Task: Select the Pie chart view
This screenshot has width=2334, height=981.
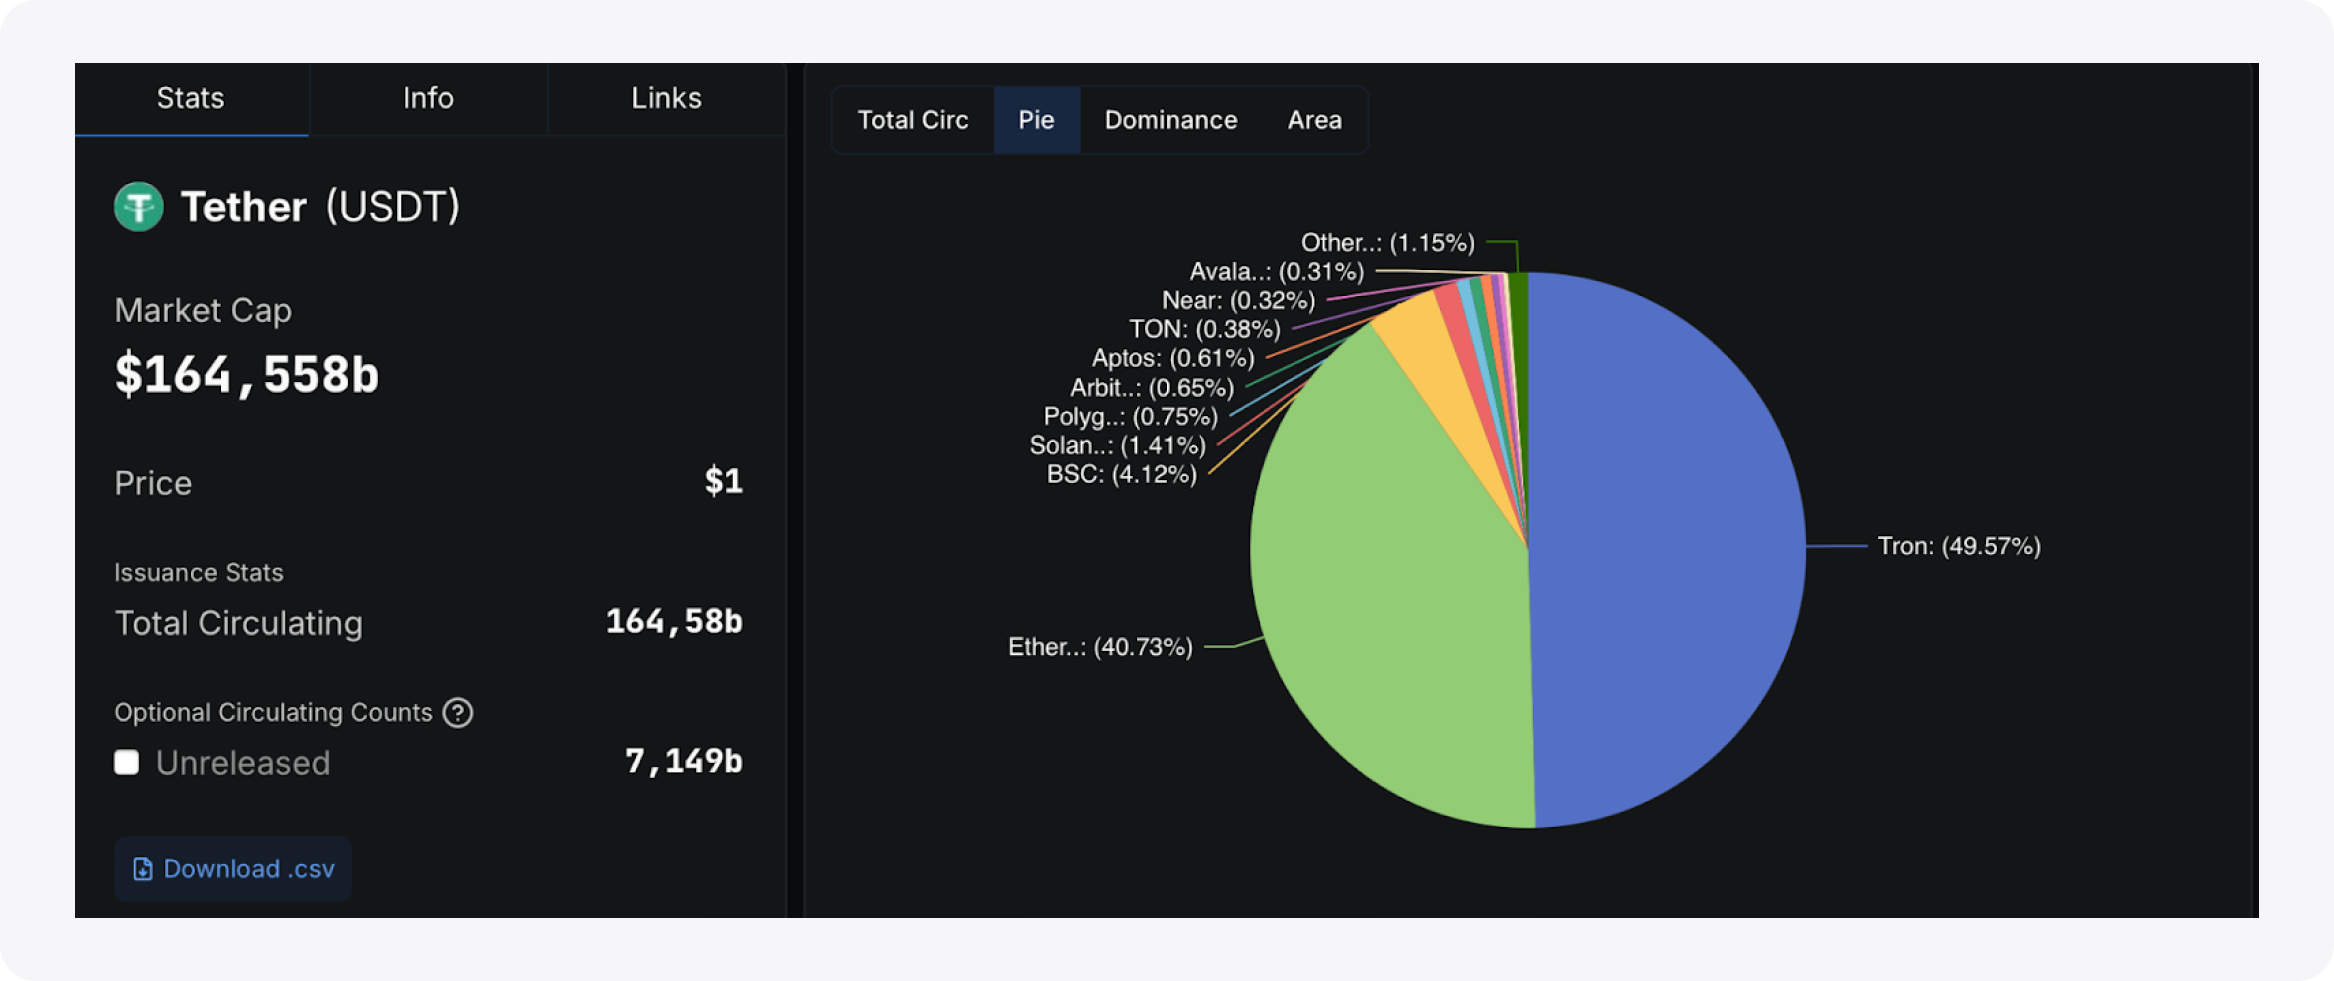Action: point(1037,120)
